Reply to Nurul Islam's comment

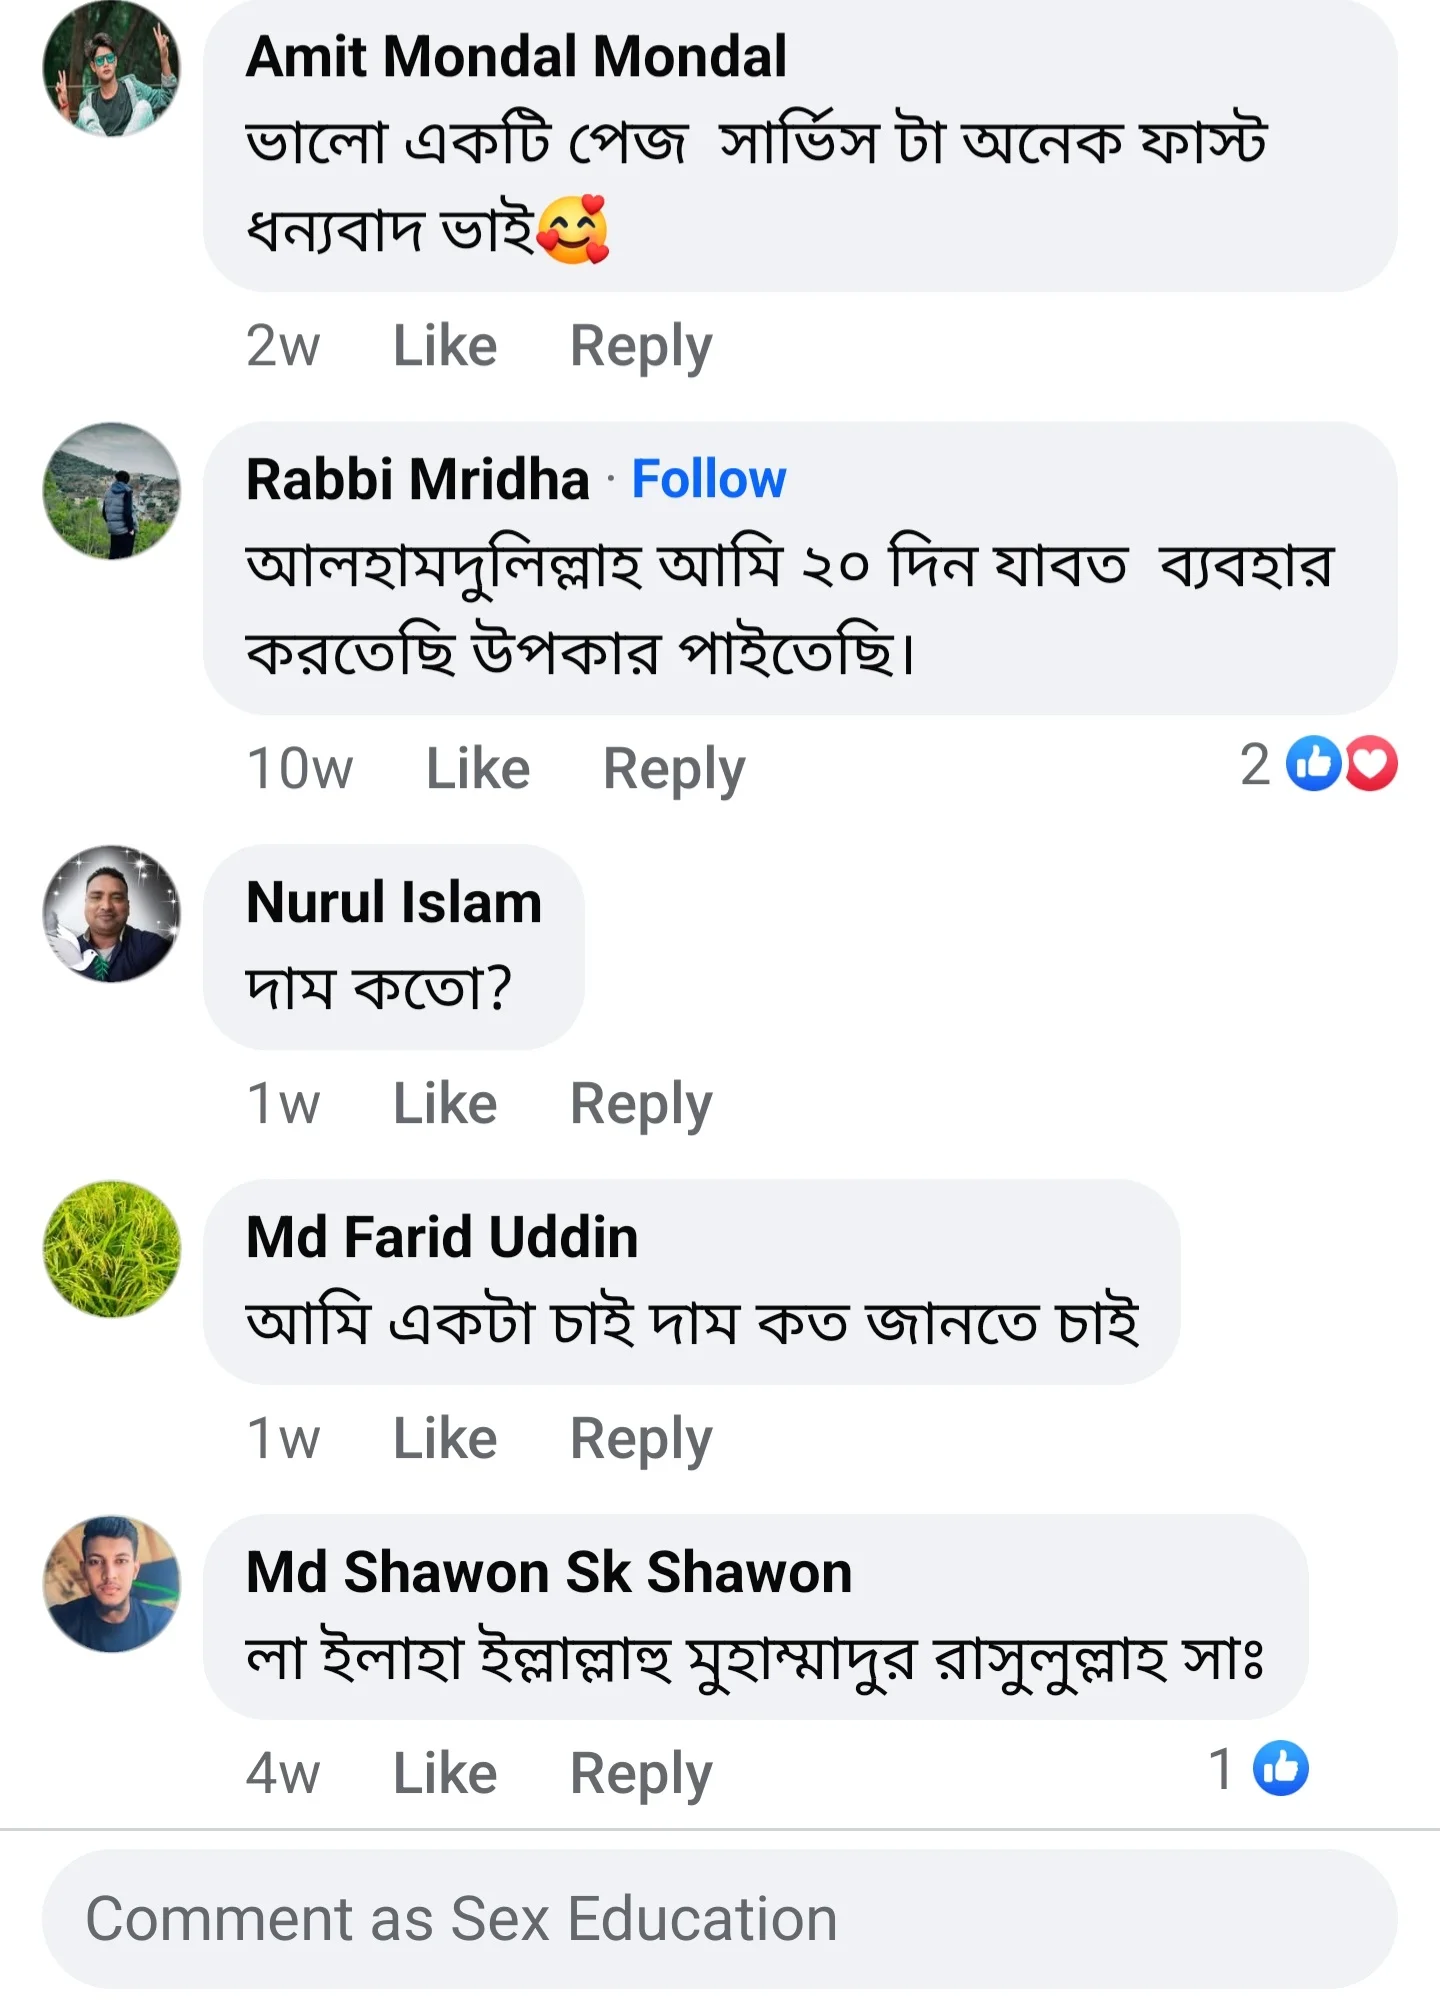[x=642, y=1102]
